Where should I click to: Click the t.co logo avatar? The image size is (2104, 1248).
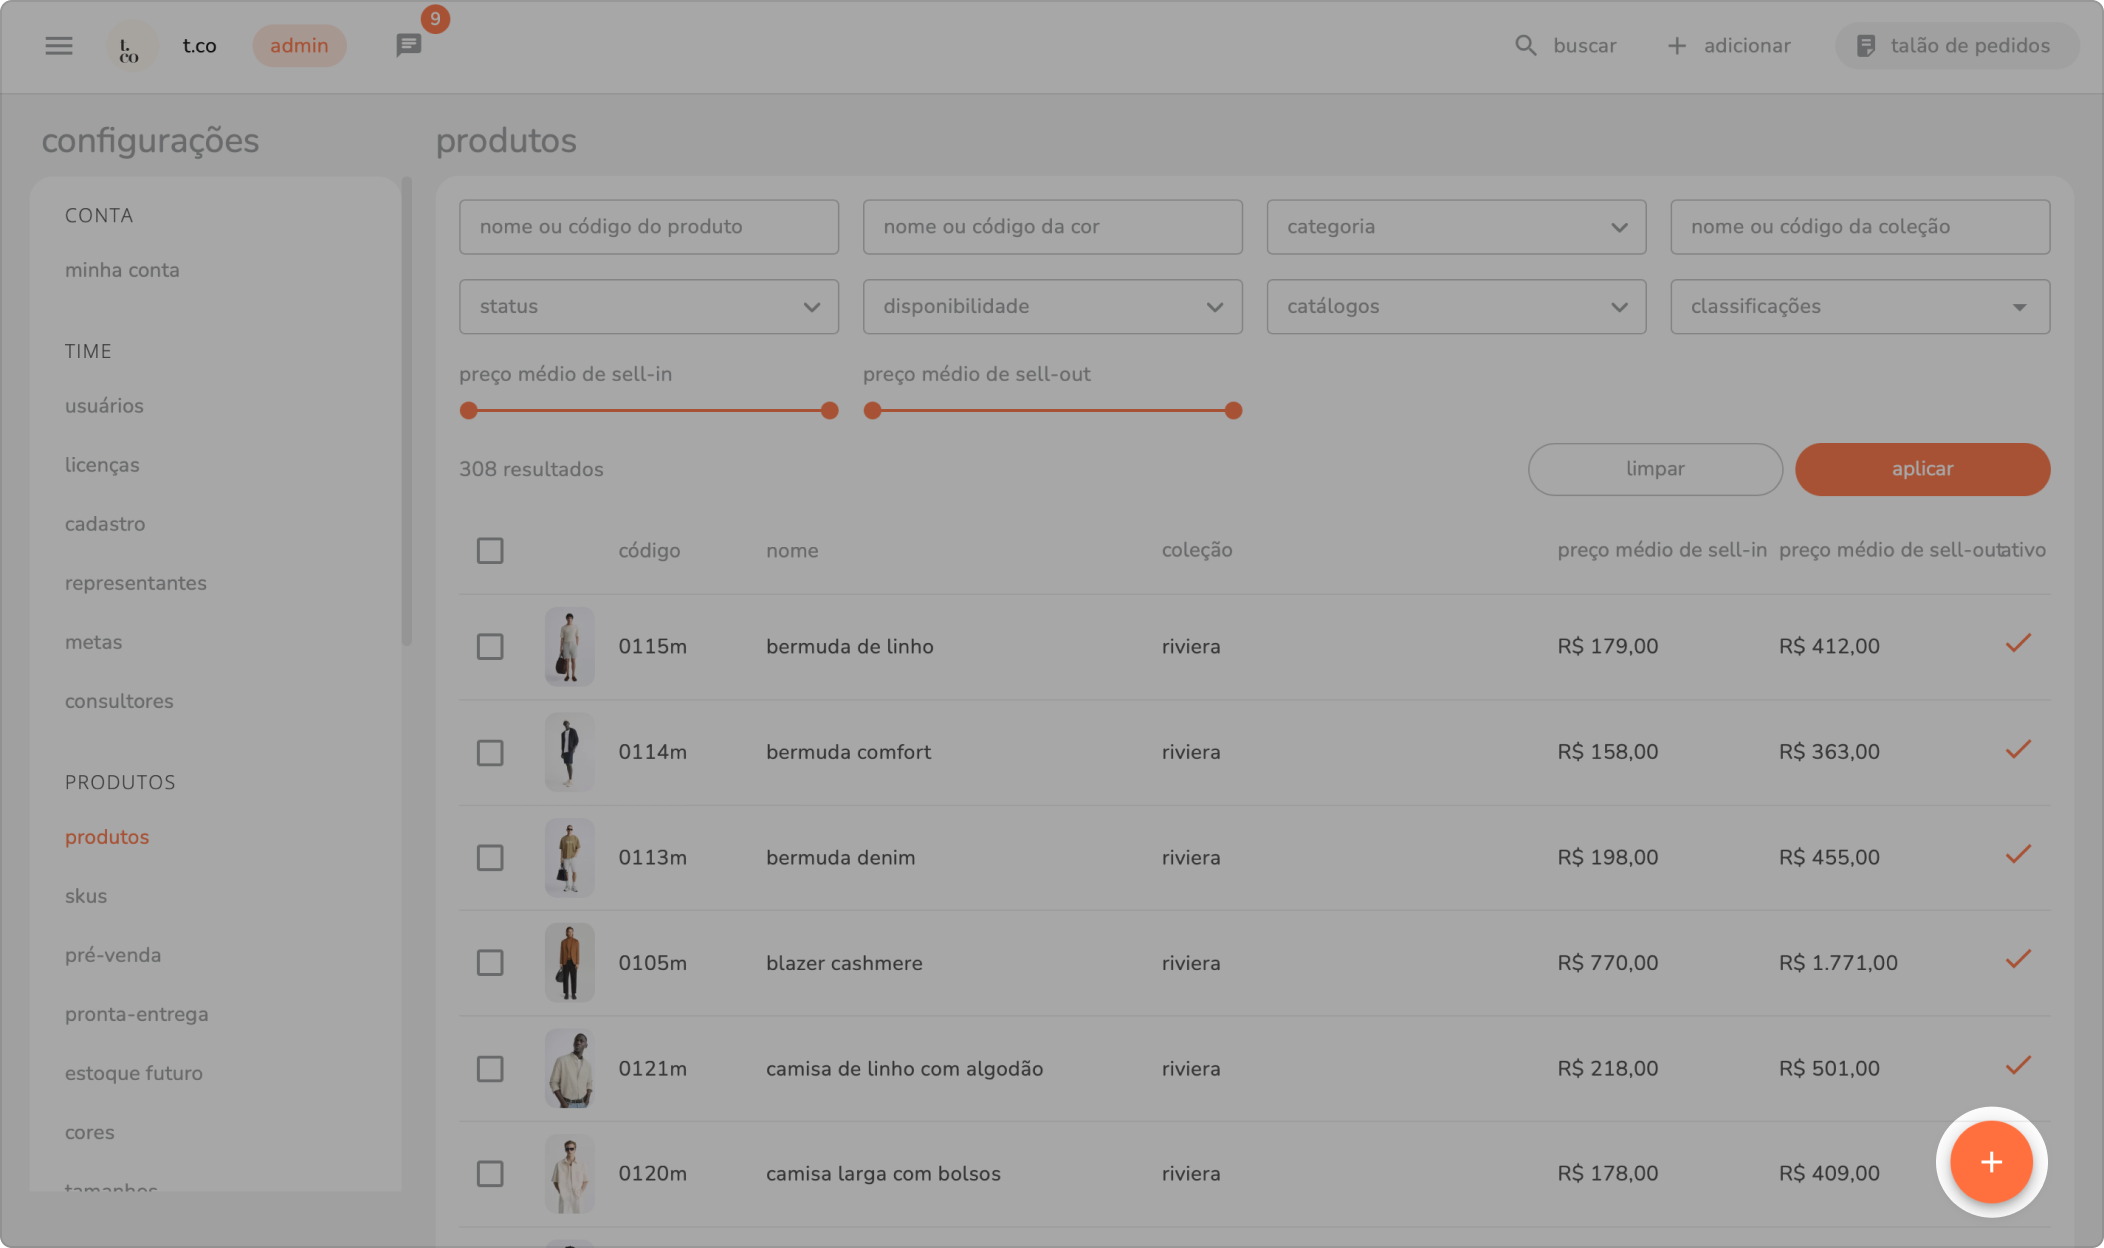(130, 46)
